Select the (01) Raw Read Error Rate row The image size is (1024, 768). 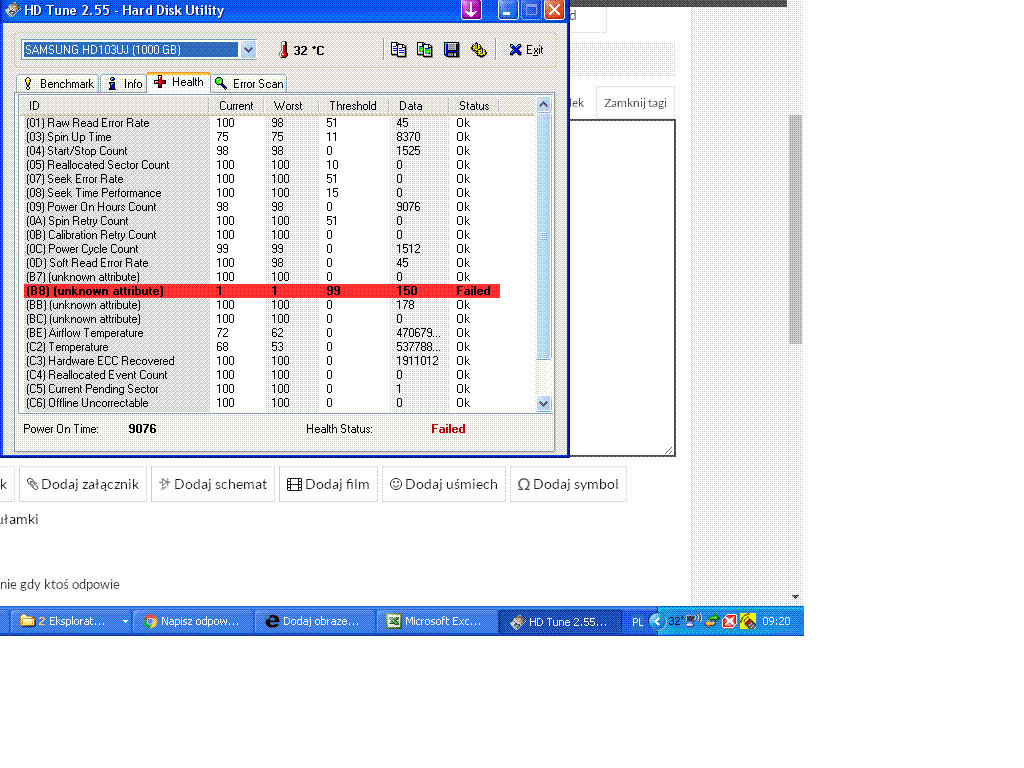tap(261, 123)
